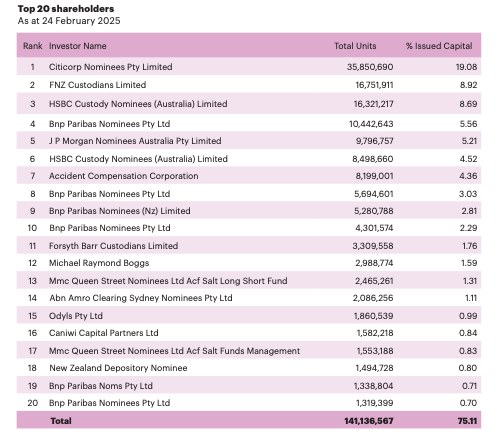Click the '% Issued Capital' column header
The width and height of the screenshot is (498, 441).
pos(439,46)
